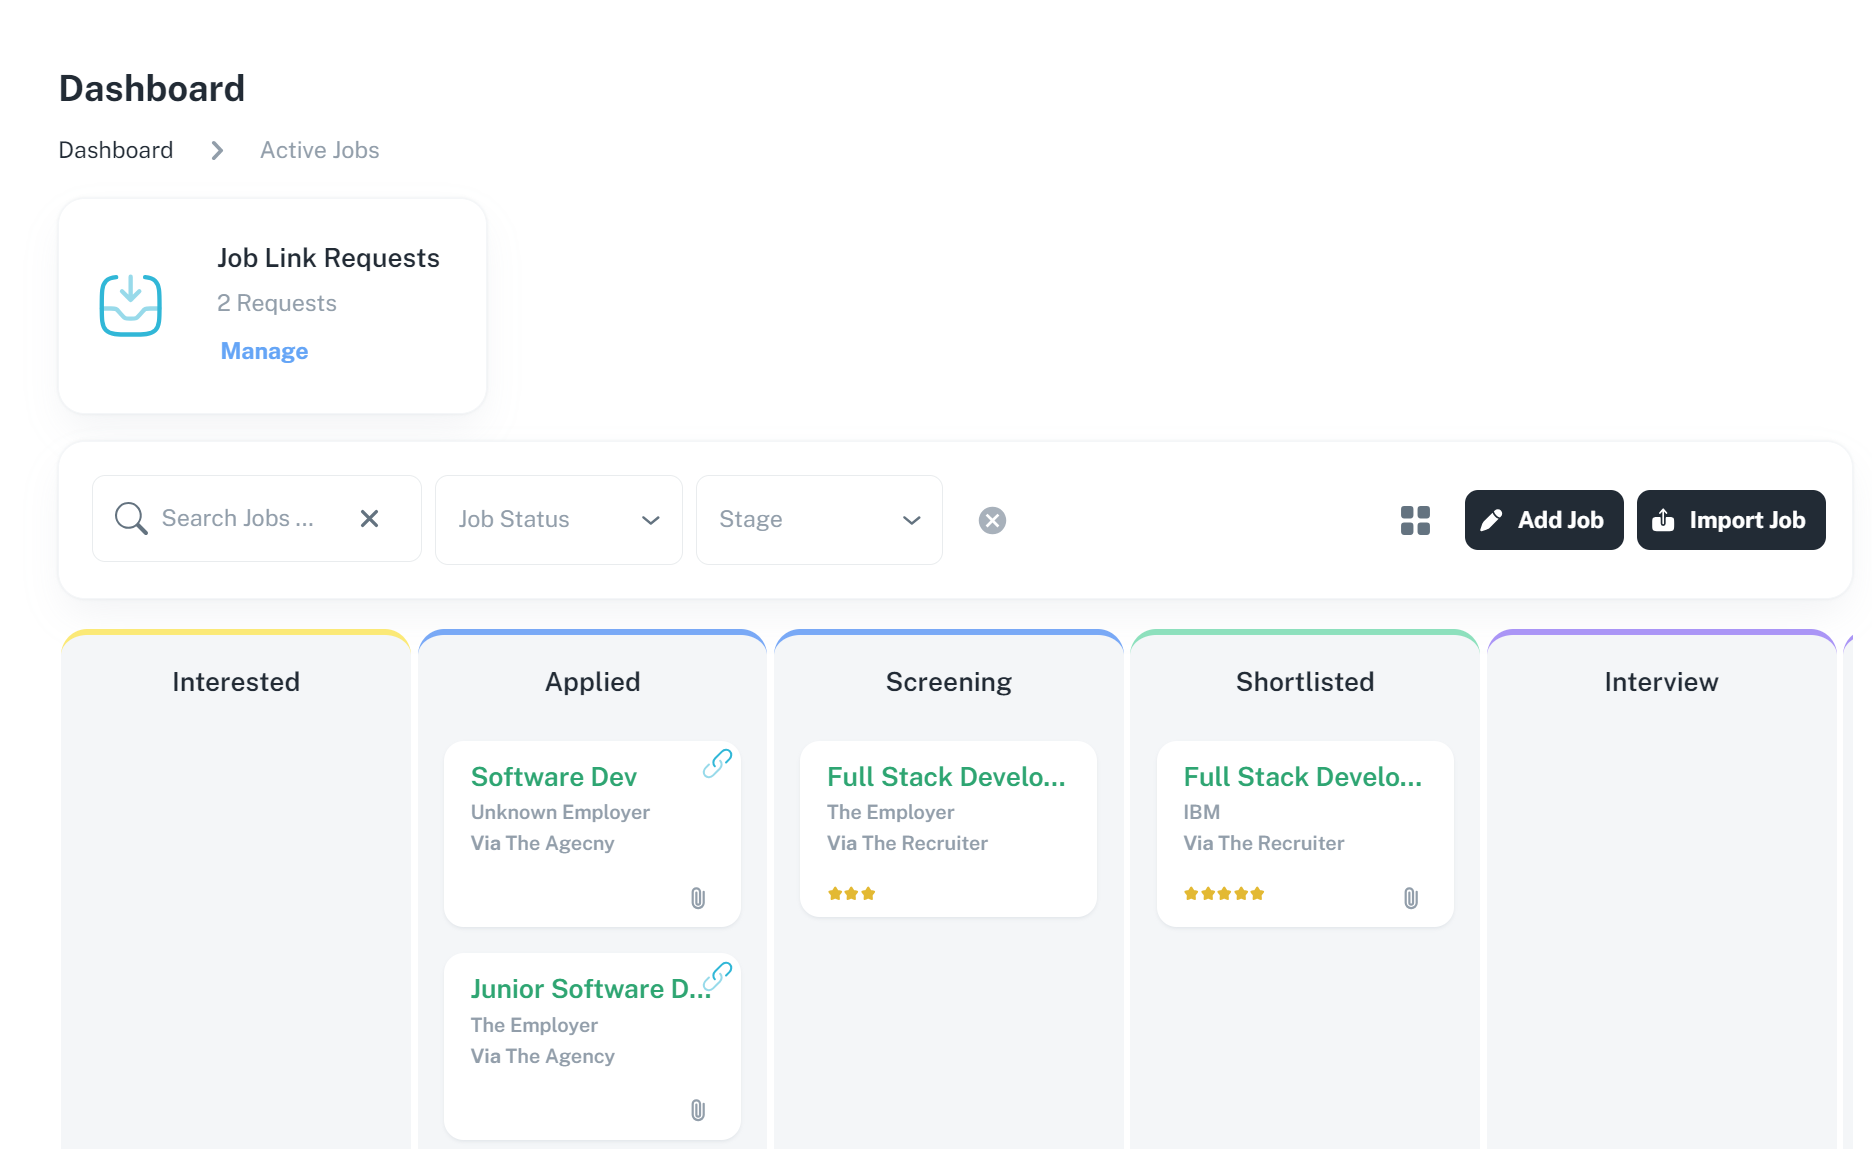Reset filters with the circled X icon
Viewport: 1872px width, 1149px height.
click(992, 520)
